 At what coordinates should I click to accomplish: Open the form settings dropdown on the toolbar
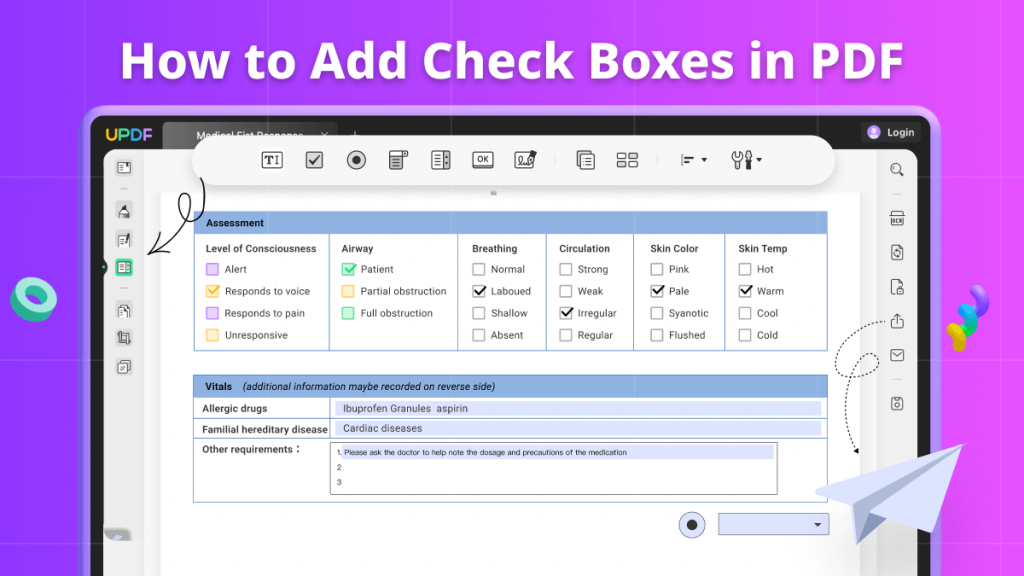click(x=746, y=160)
